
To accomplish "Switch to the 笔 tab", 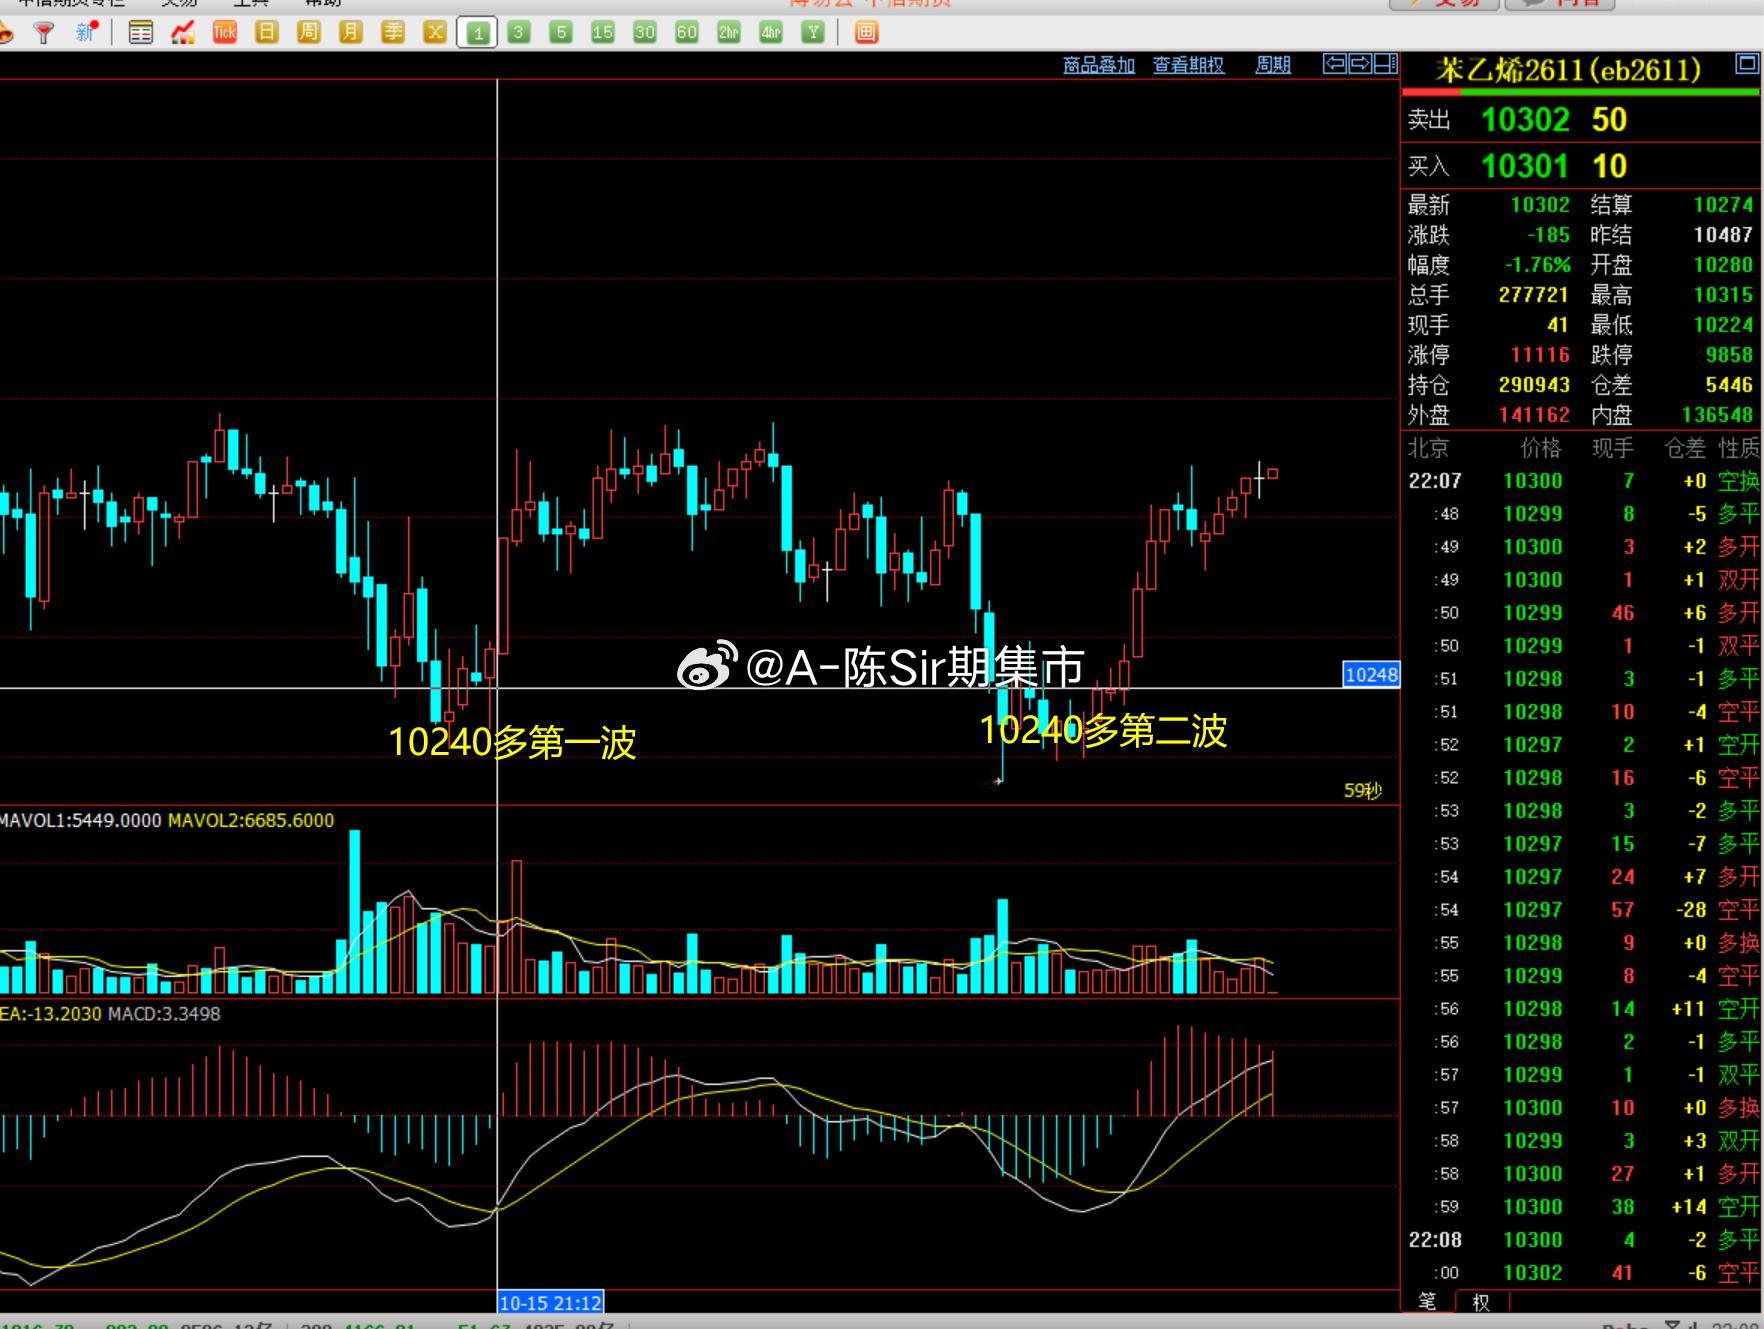I will (1427, 1301).
